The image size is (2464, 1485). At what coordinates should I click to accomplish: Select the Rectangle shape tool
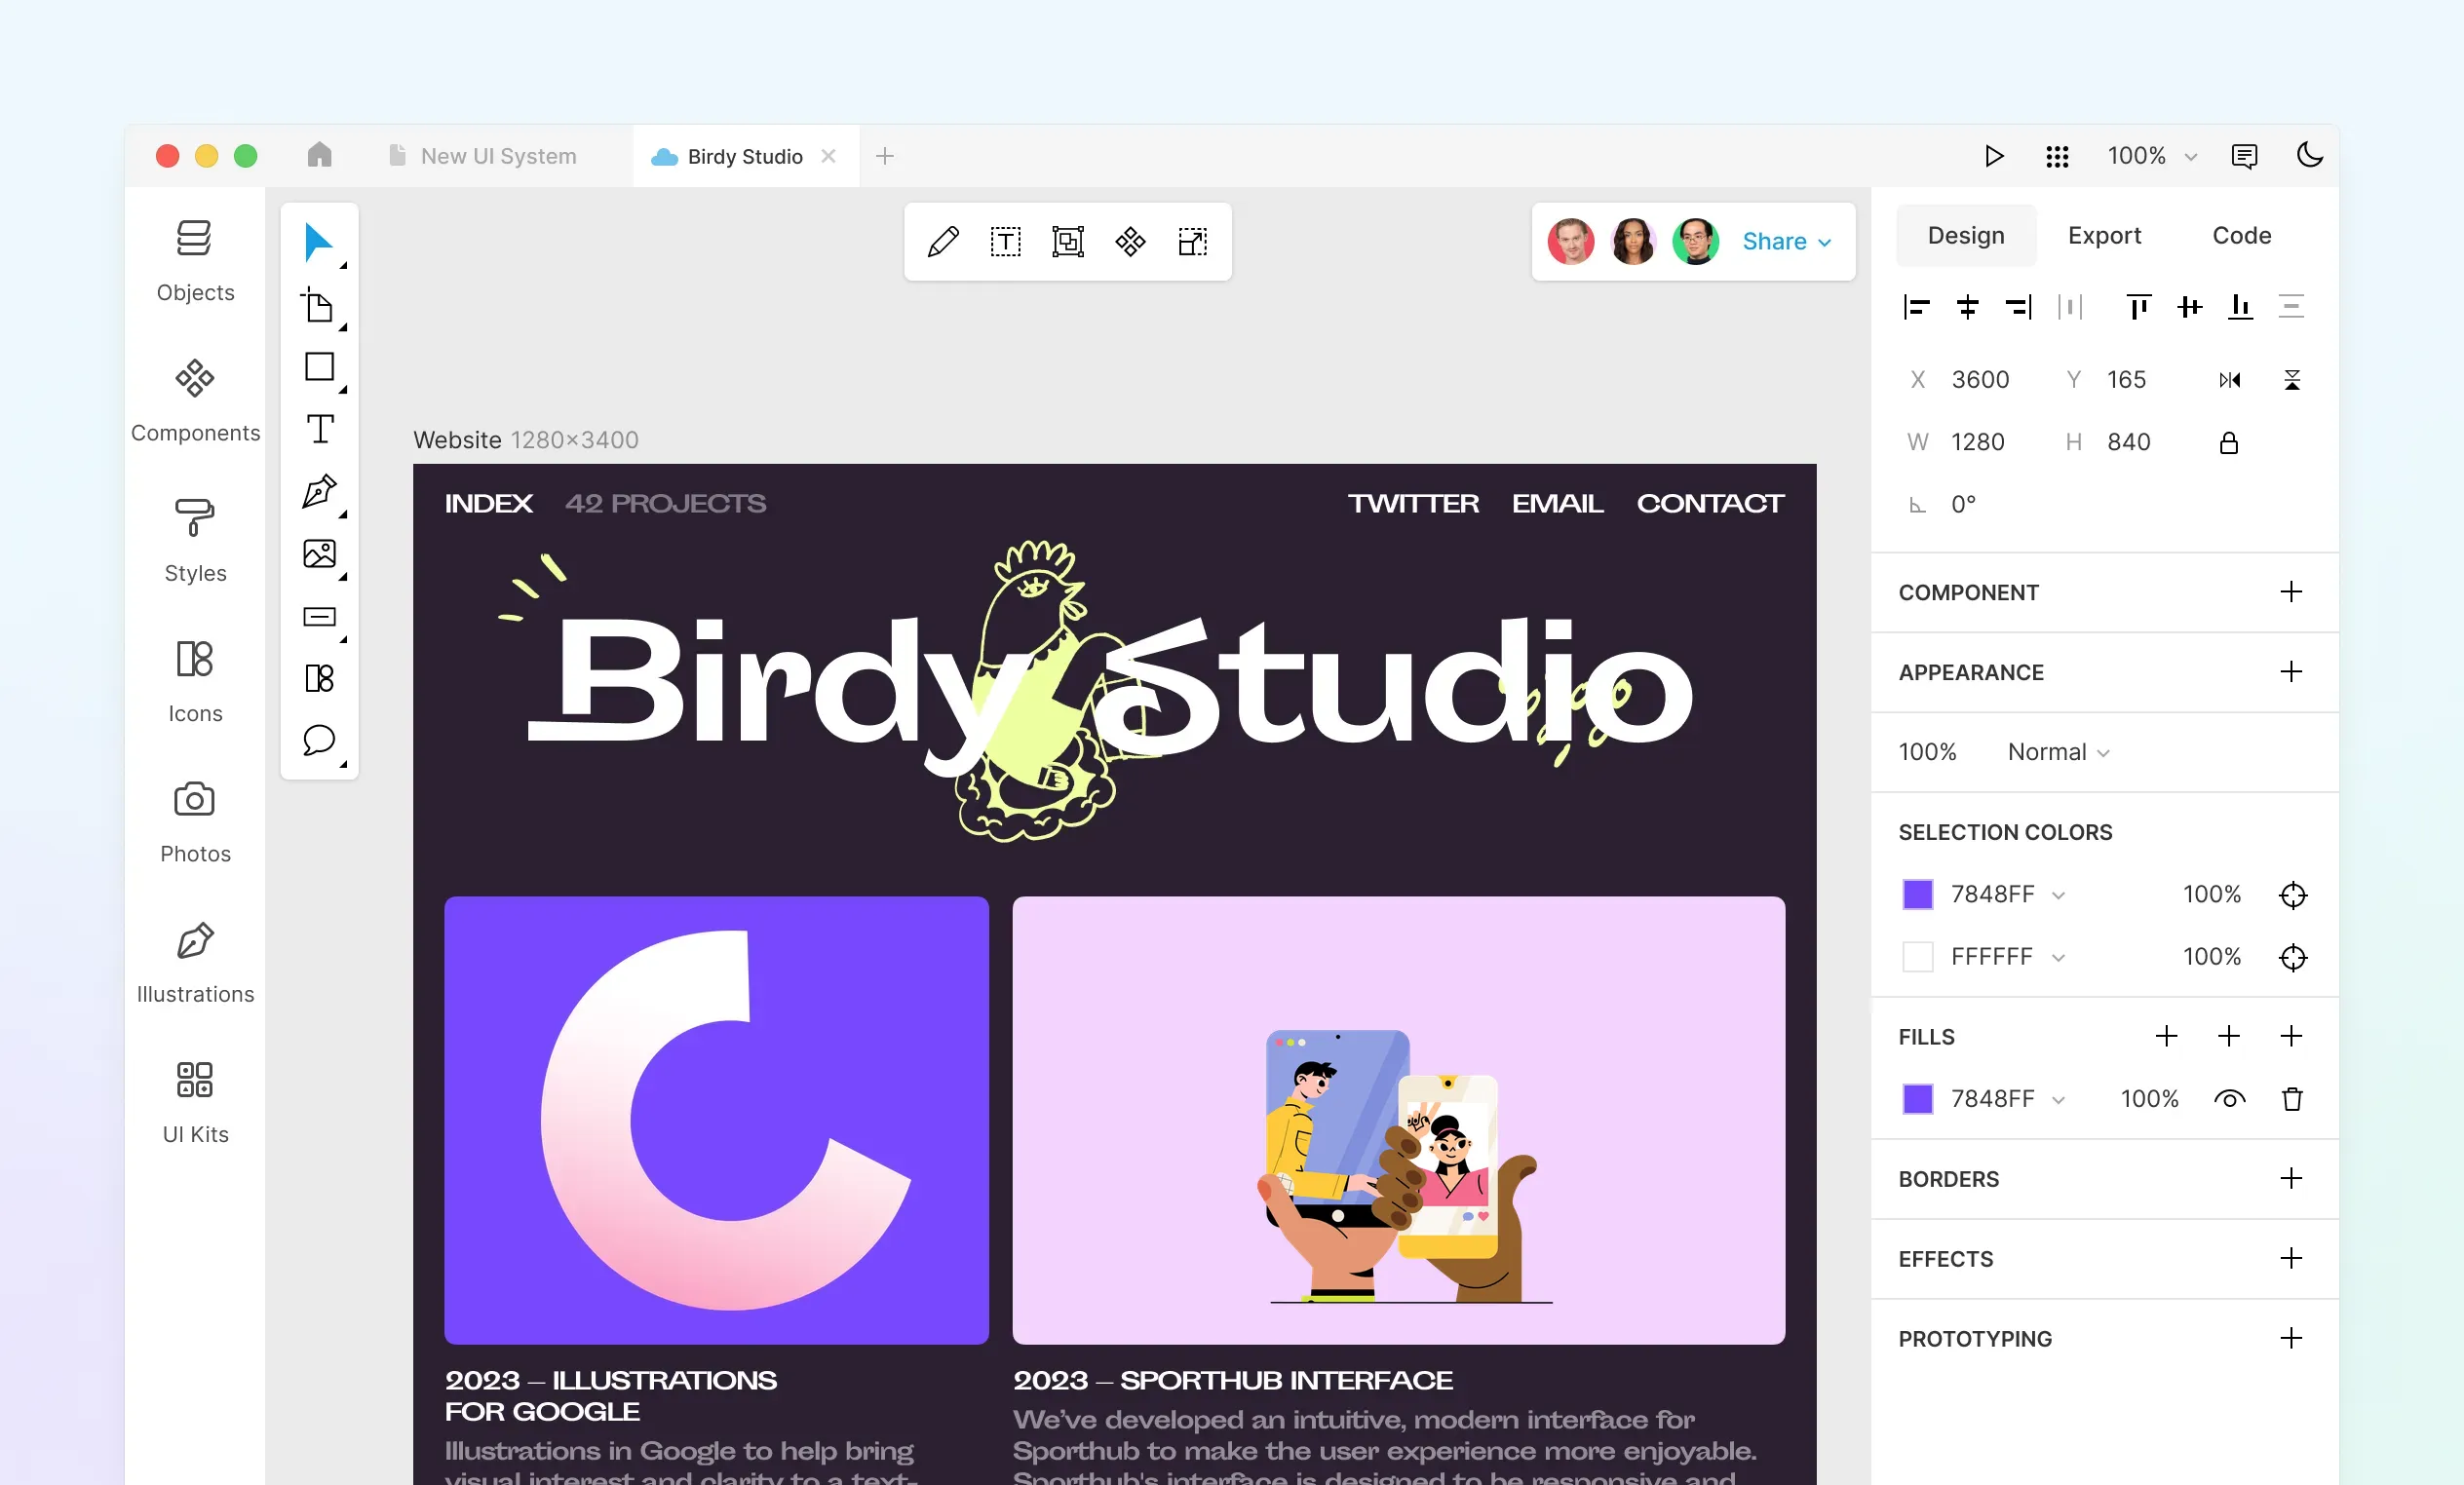[x=319, y=367]
